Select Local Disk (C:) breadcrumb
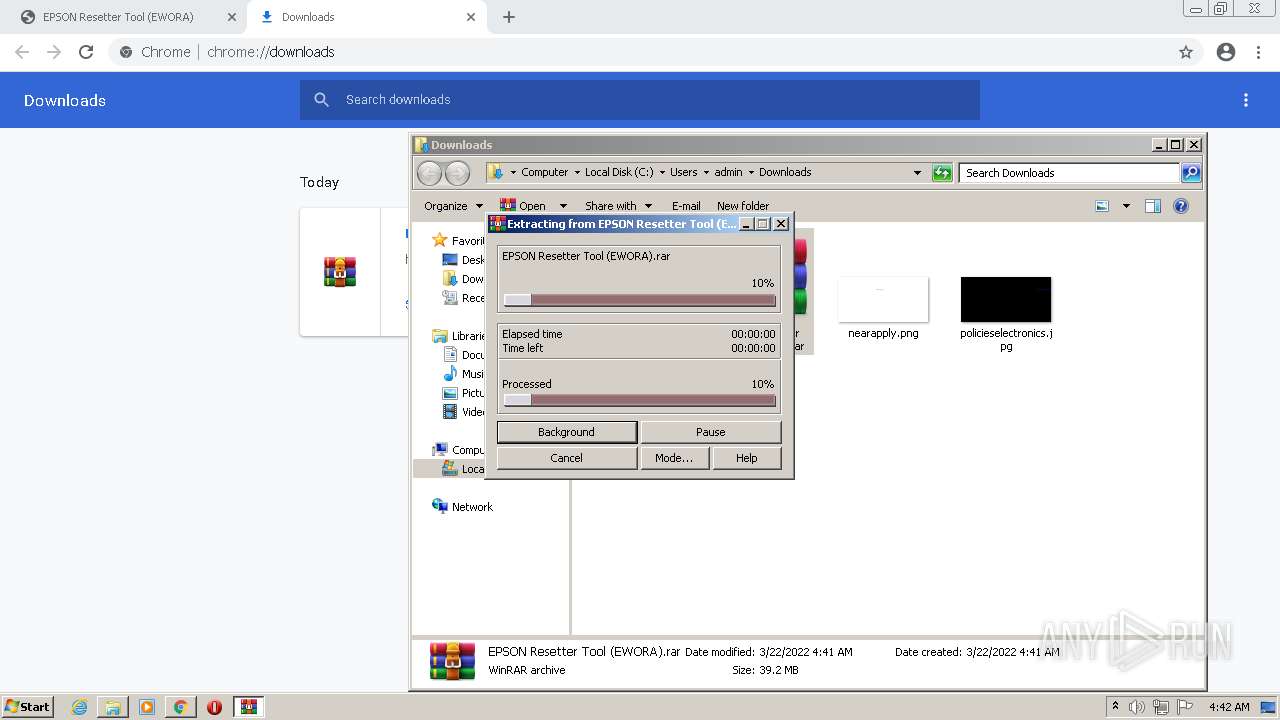This screenshot has height=720, width=1280. point(619,172)
